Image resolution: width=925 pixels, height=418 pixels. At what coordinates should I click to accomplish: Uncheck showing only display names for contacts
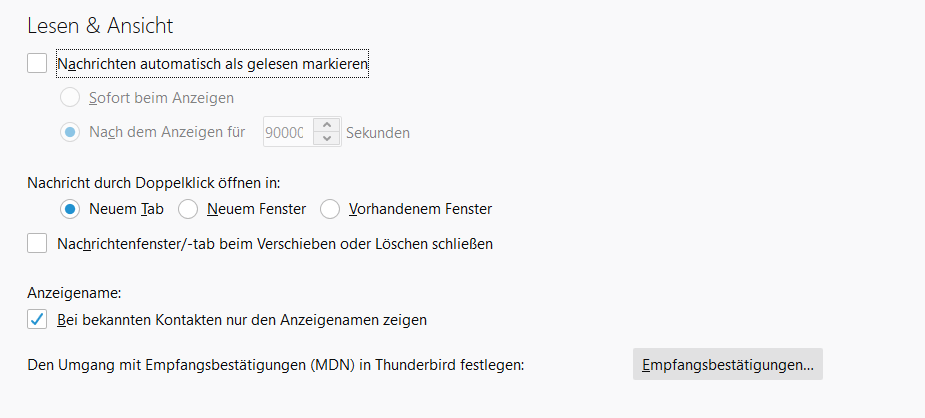click(x=38, y=320)
